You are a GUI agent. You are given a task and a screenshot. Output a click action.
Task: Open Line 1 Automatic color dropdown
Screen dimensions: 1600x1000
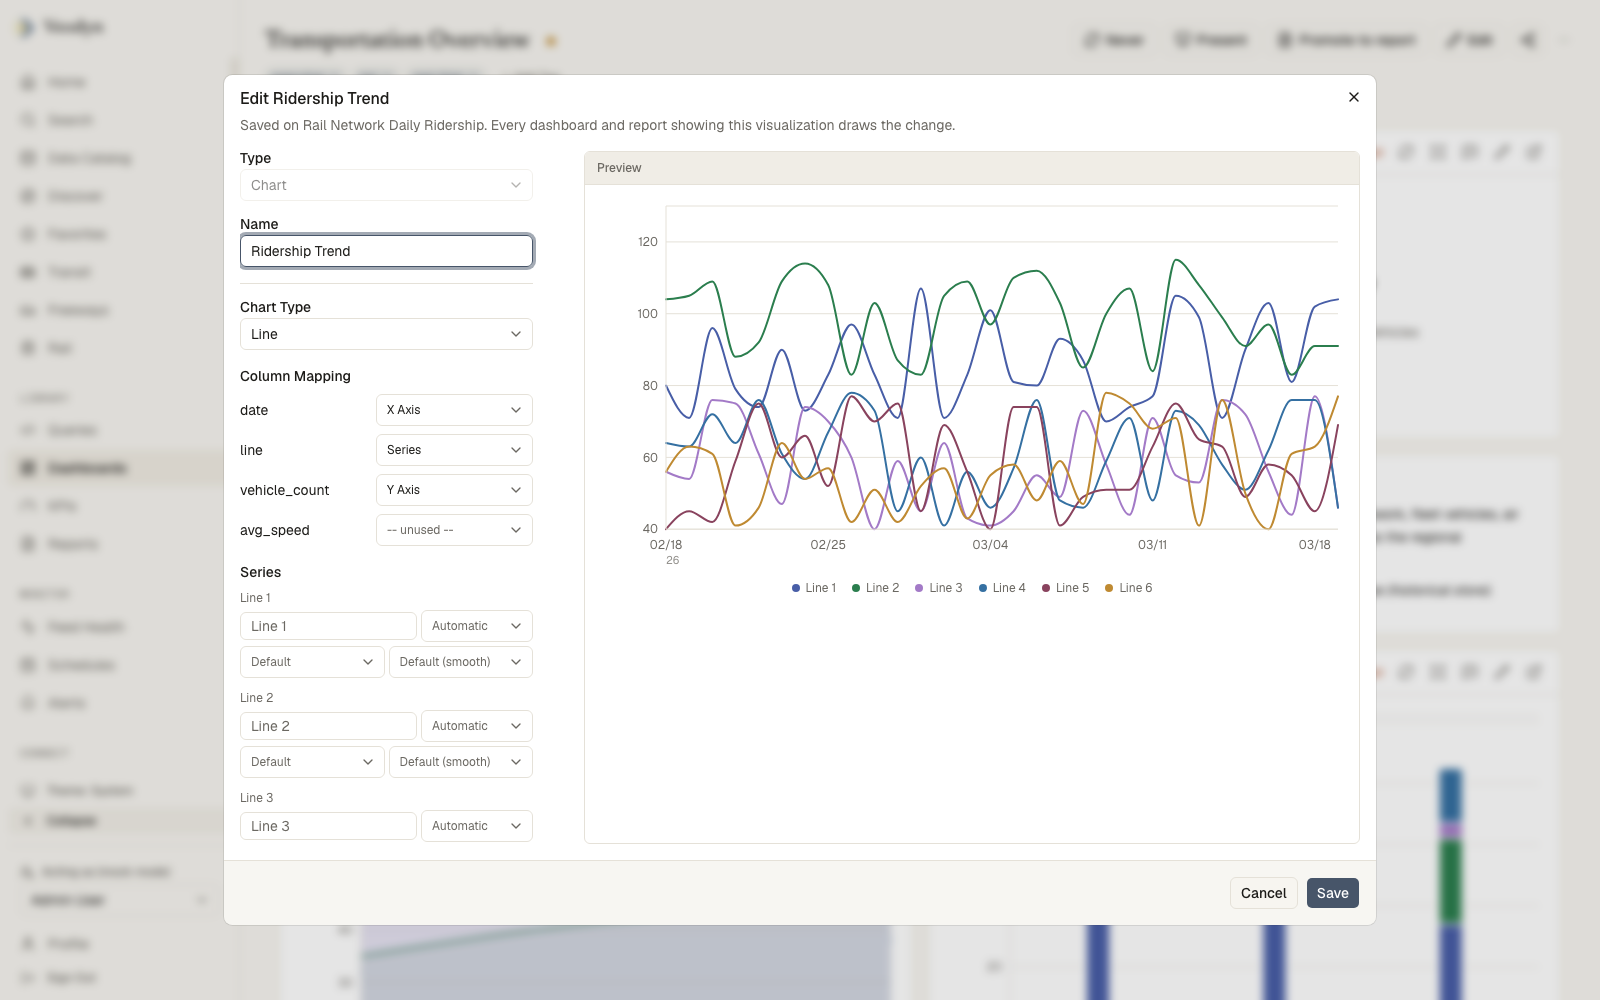pyautogui.click(x=477, y=626)
